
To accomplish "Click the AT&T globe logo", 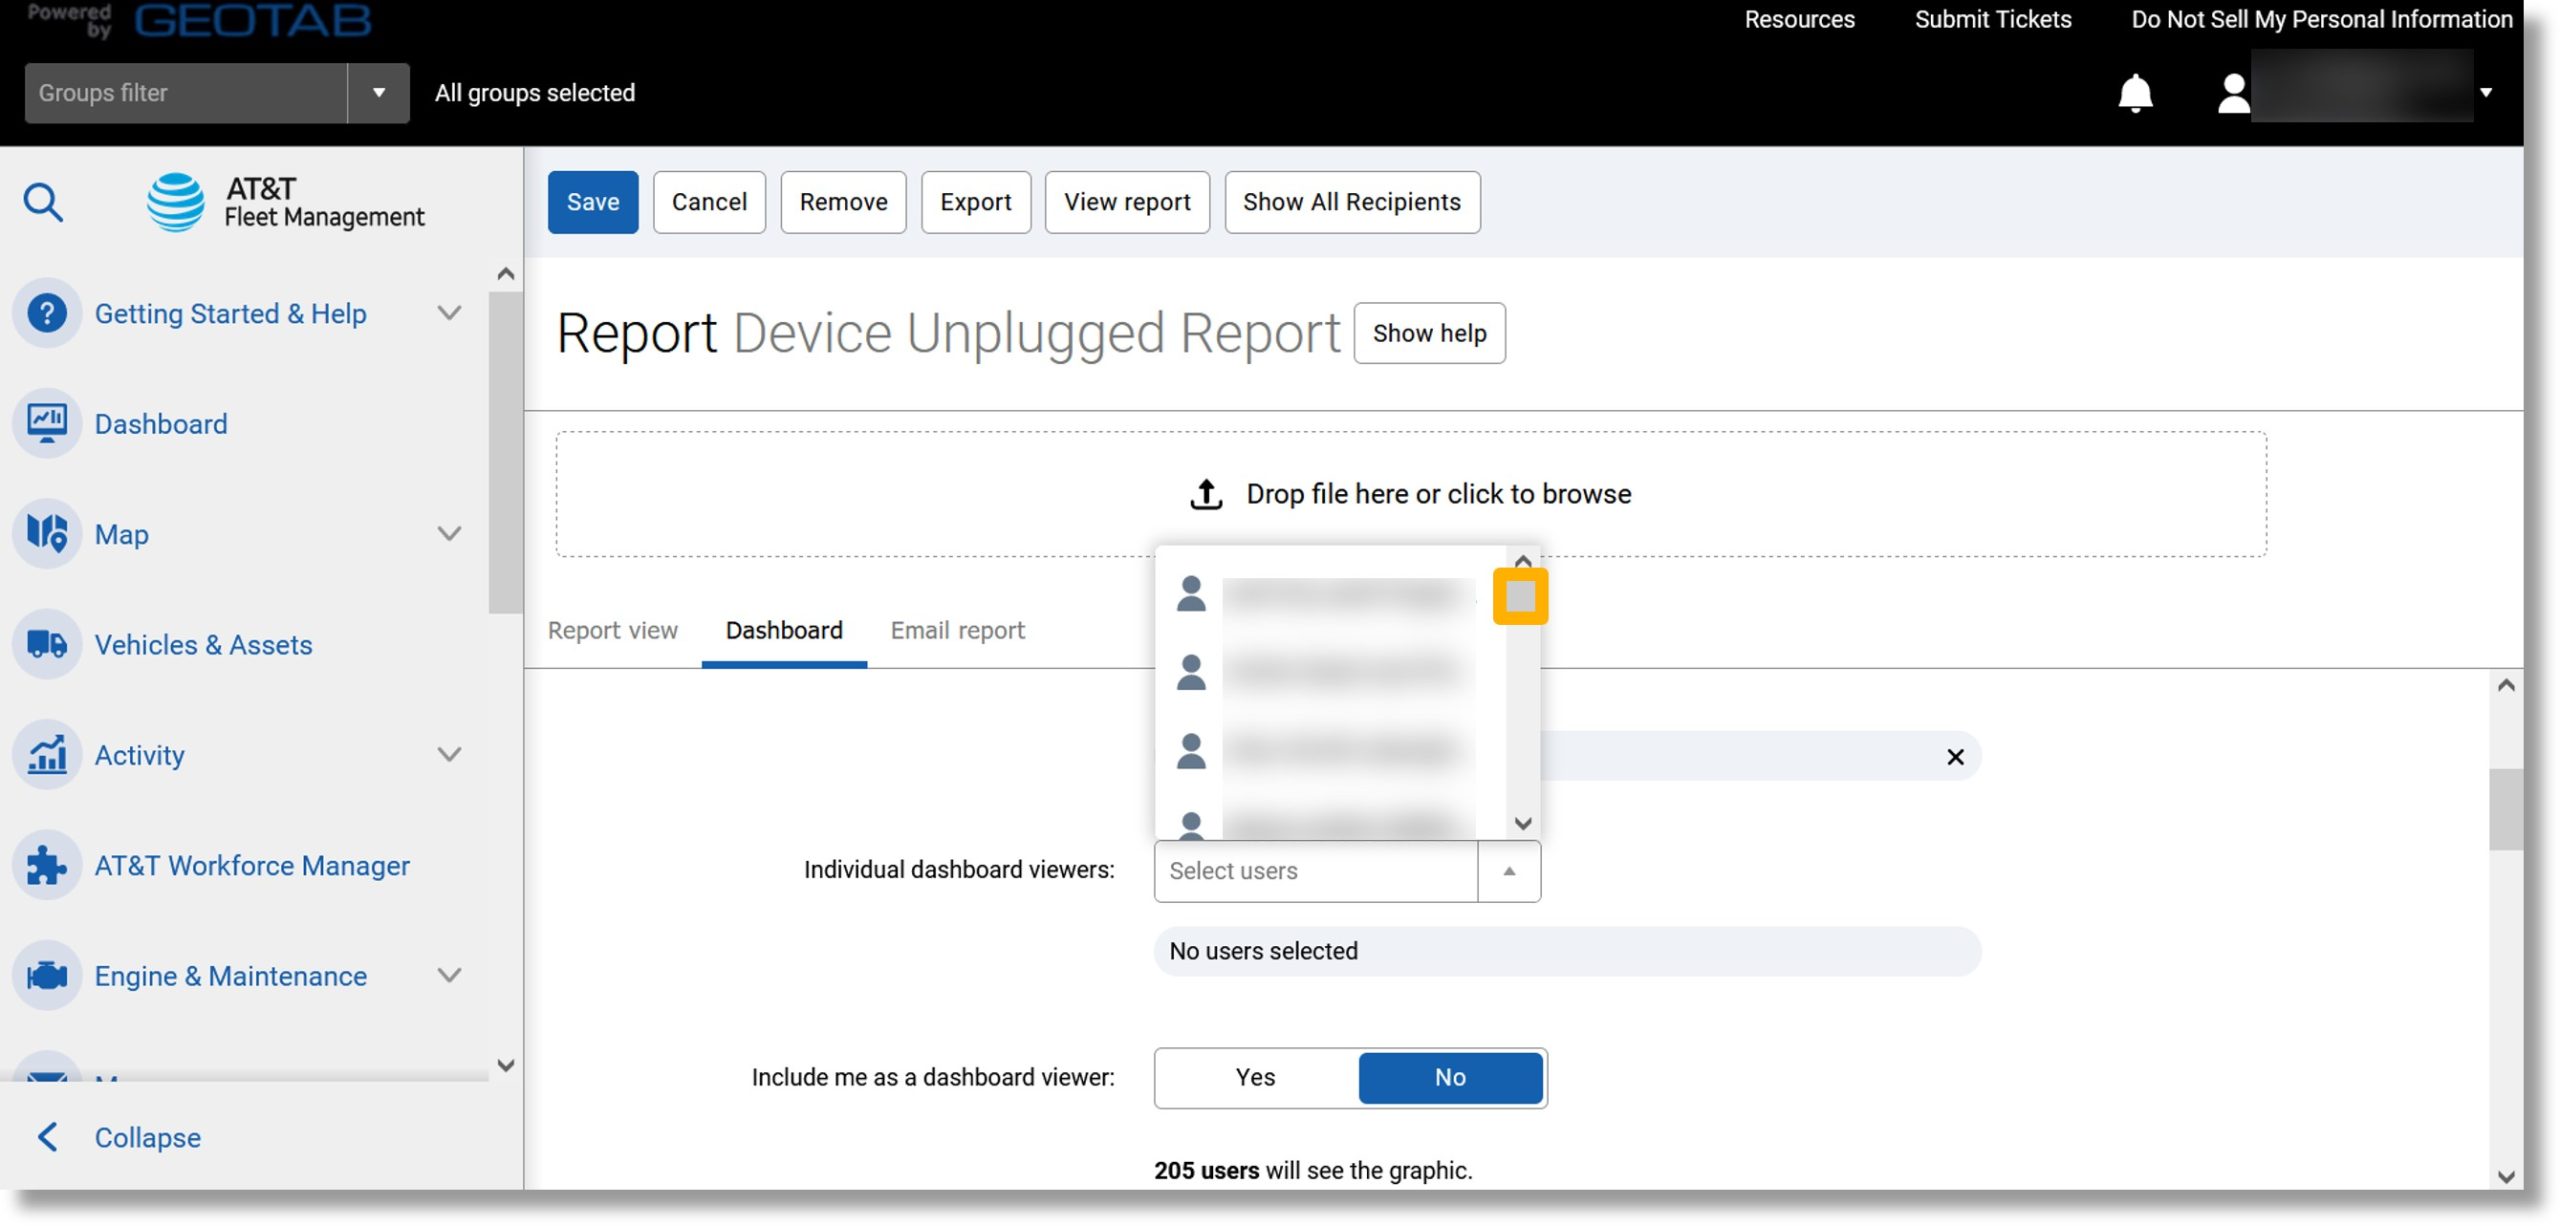I will click(176, 201).
